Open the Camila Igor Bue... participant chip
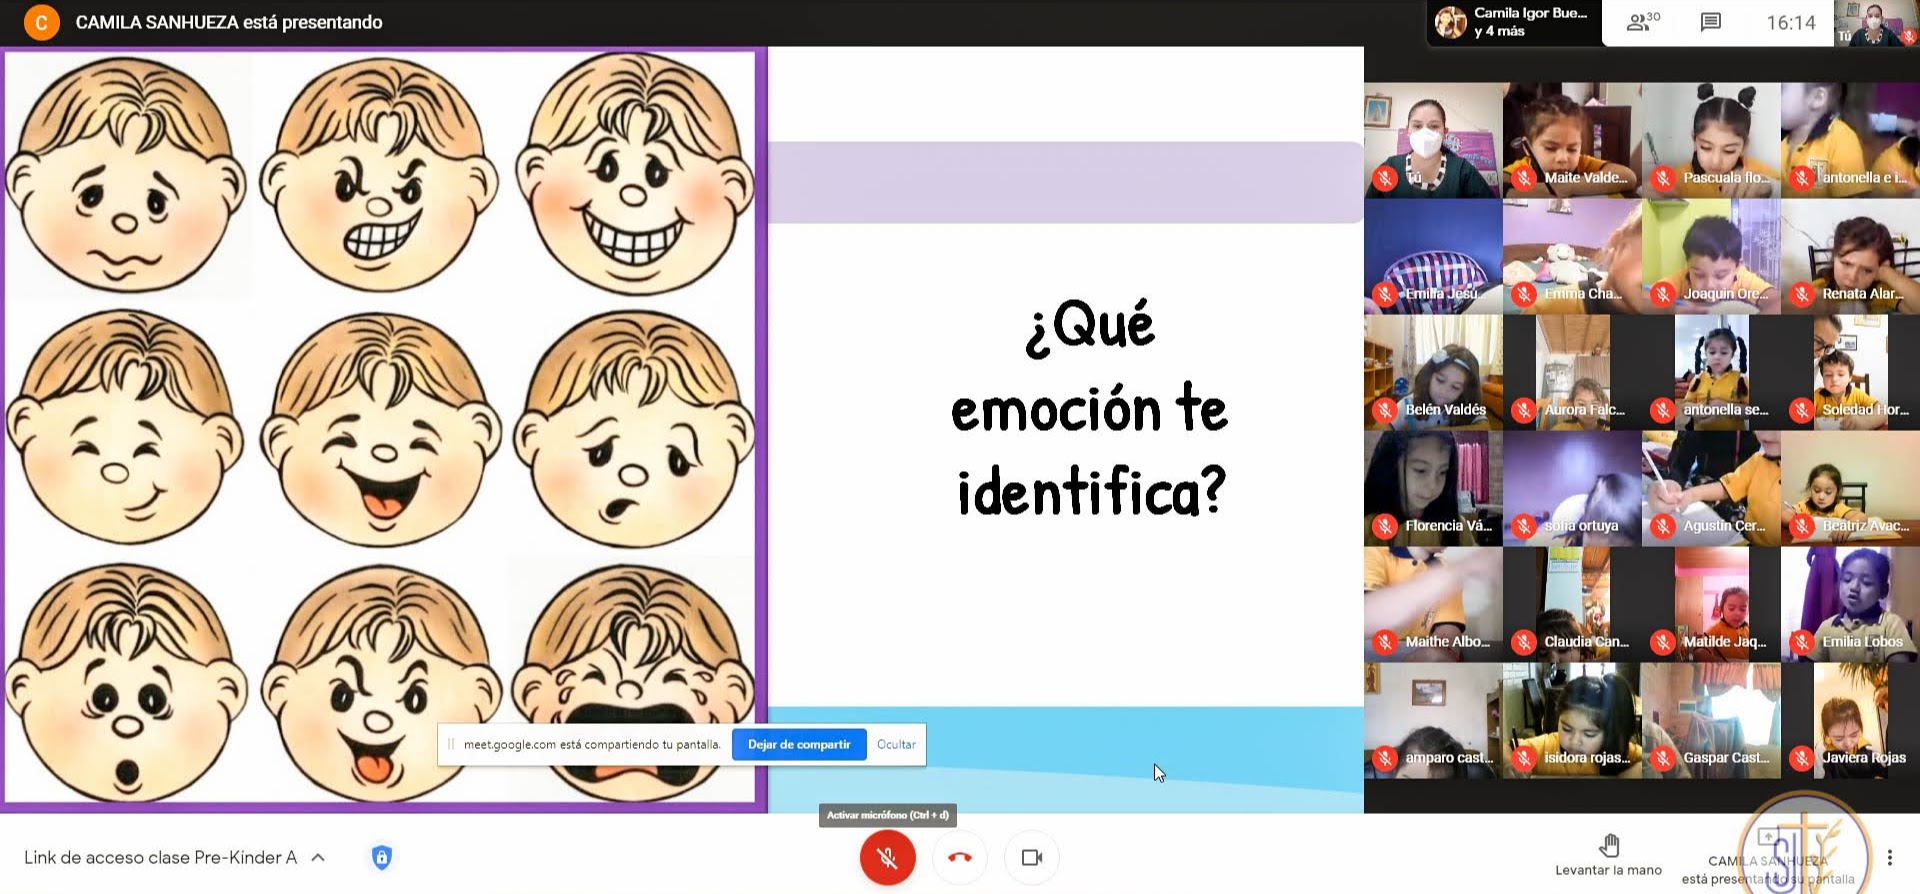Screen dimensions: 1920x894 pos(1512,22)
